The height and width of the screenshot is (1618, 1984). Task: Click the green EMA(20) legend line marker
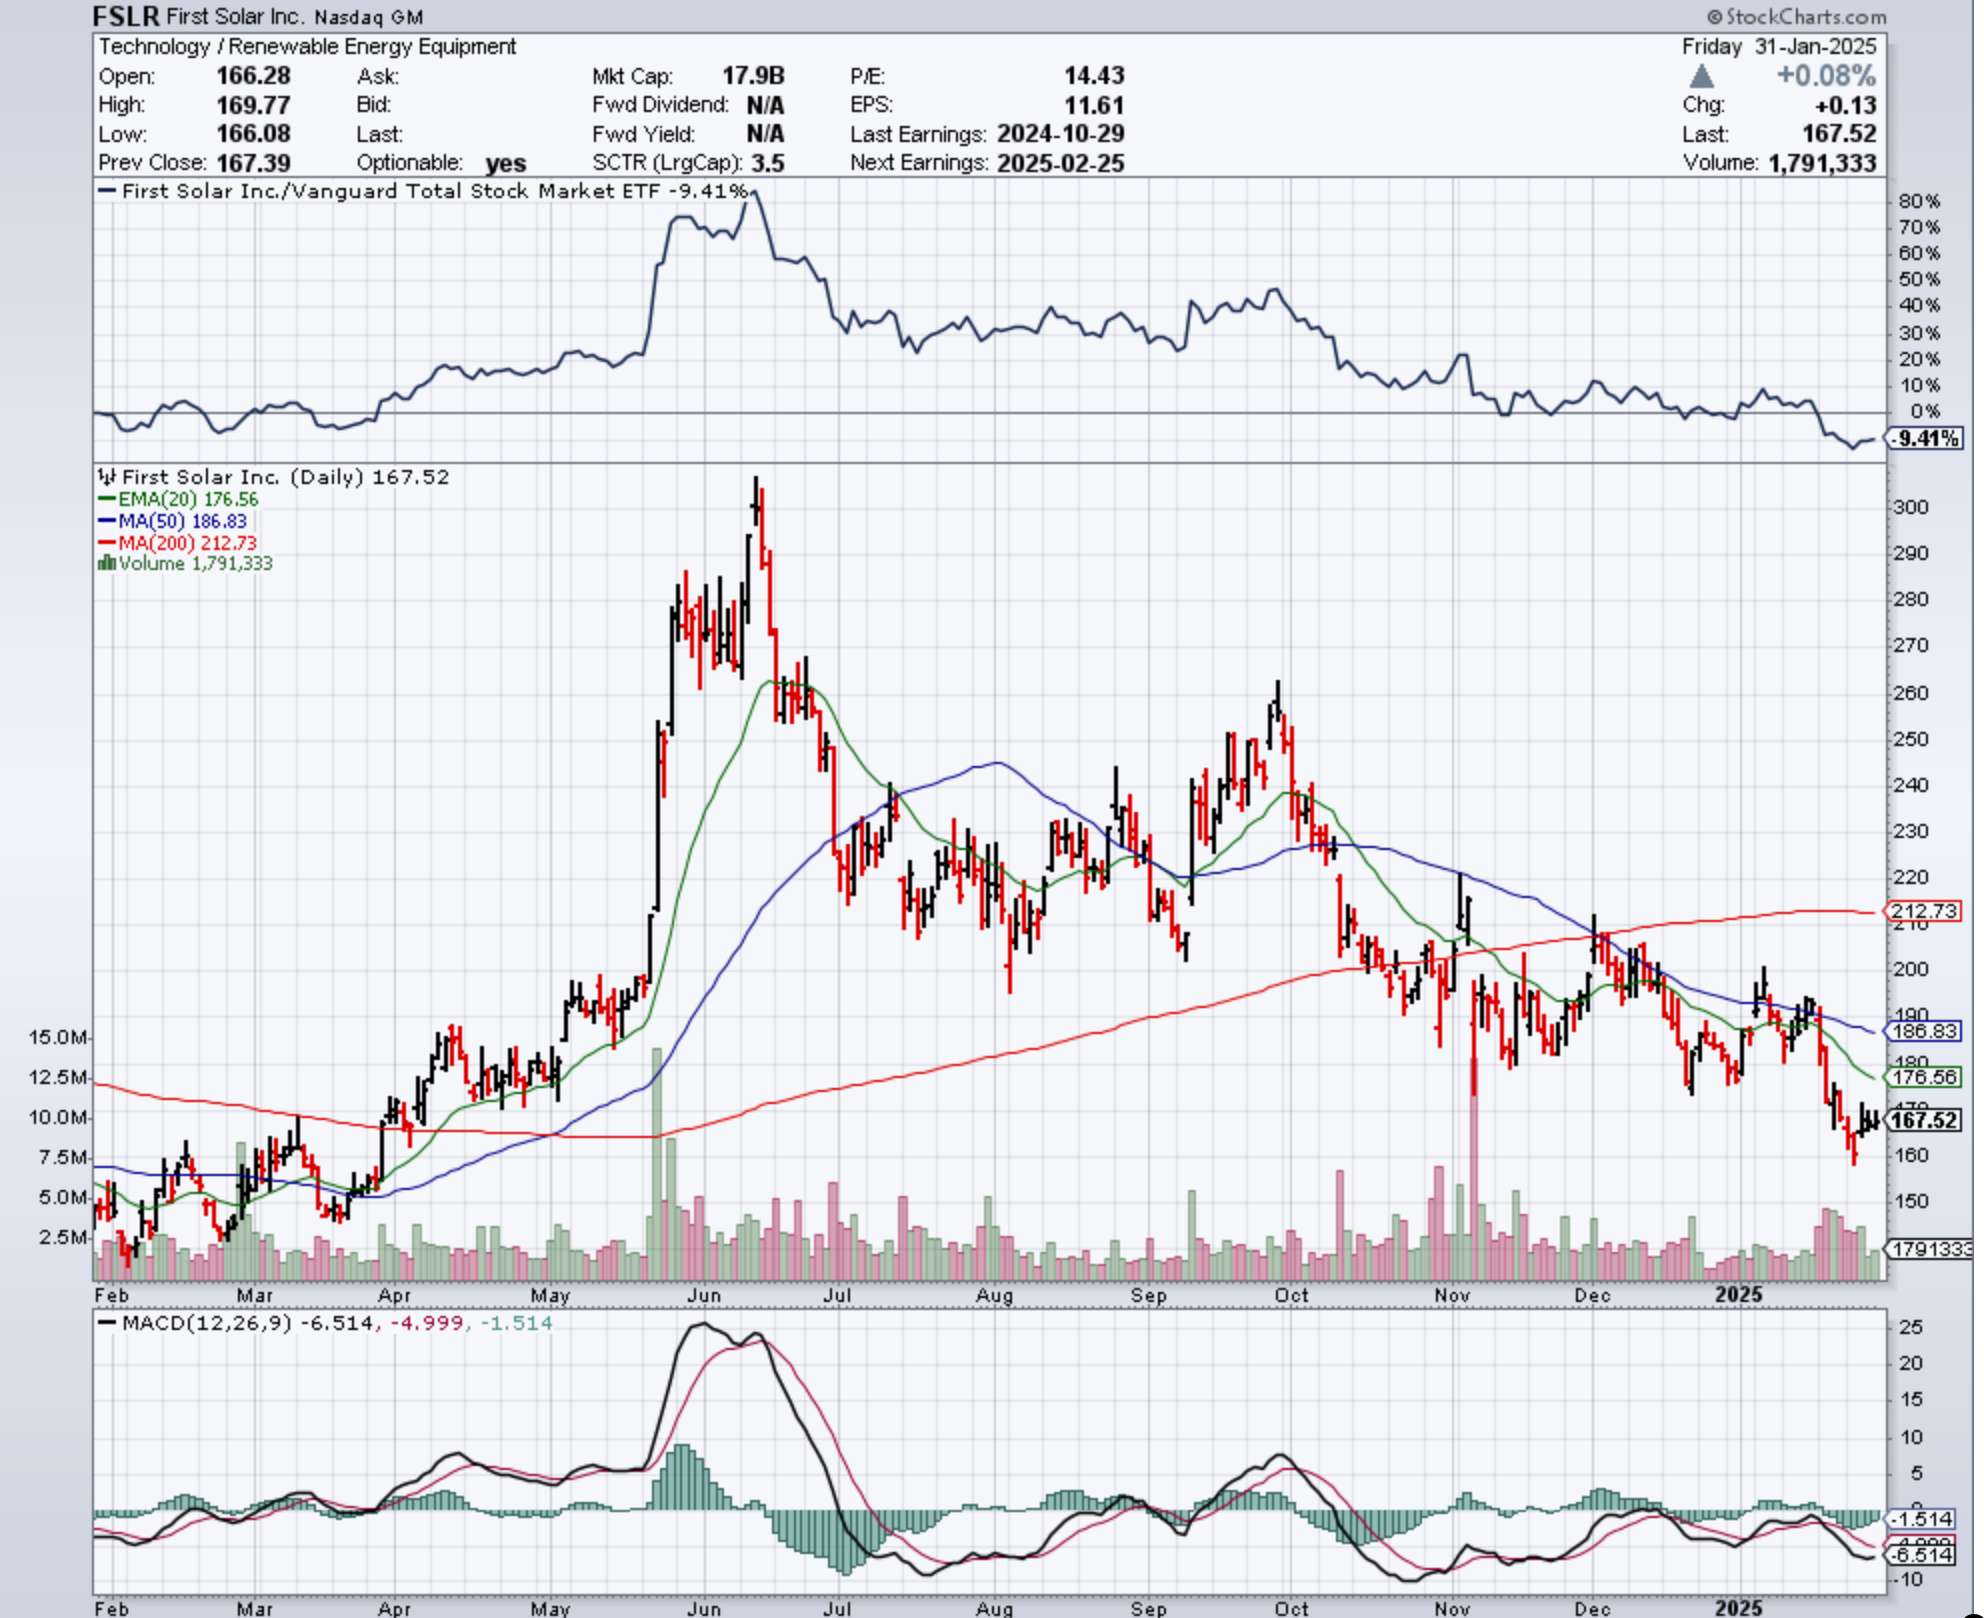click(106, 499)
